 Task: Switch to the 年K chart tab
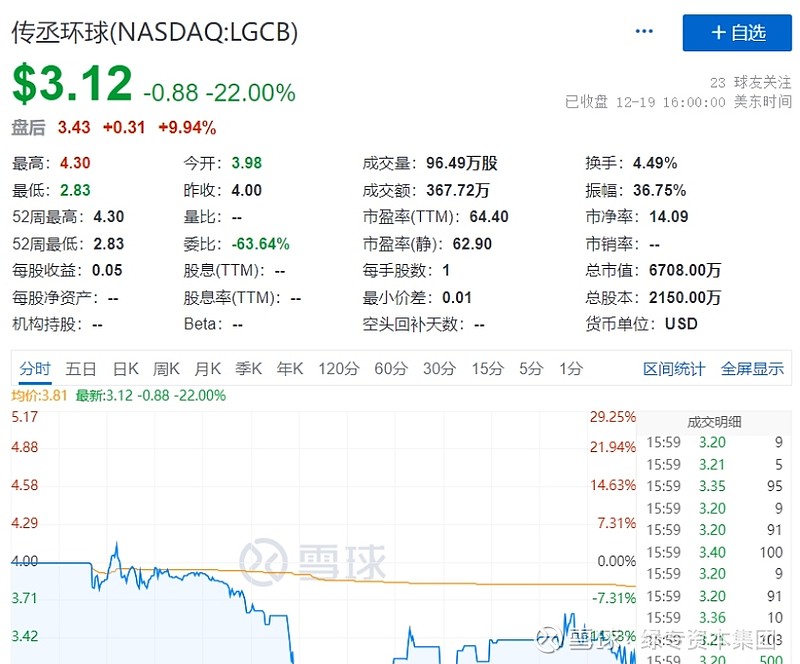tap(290, 368)
